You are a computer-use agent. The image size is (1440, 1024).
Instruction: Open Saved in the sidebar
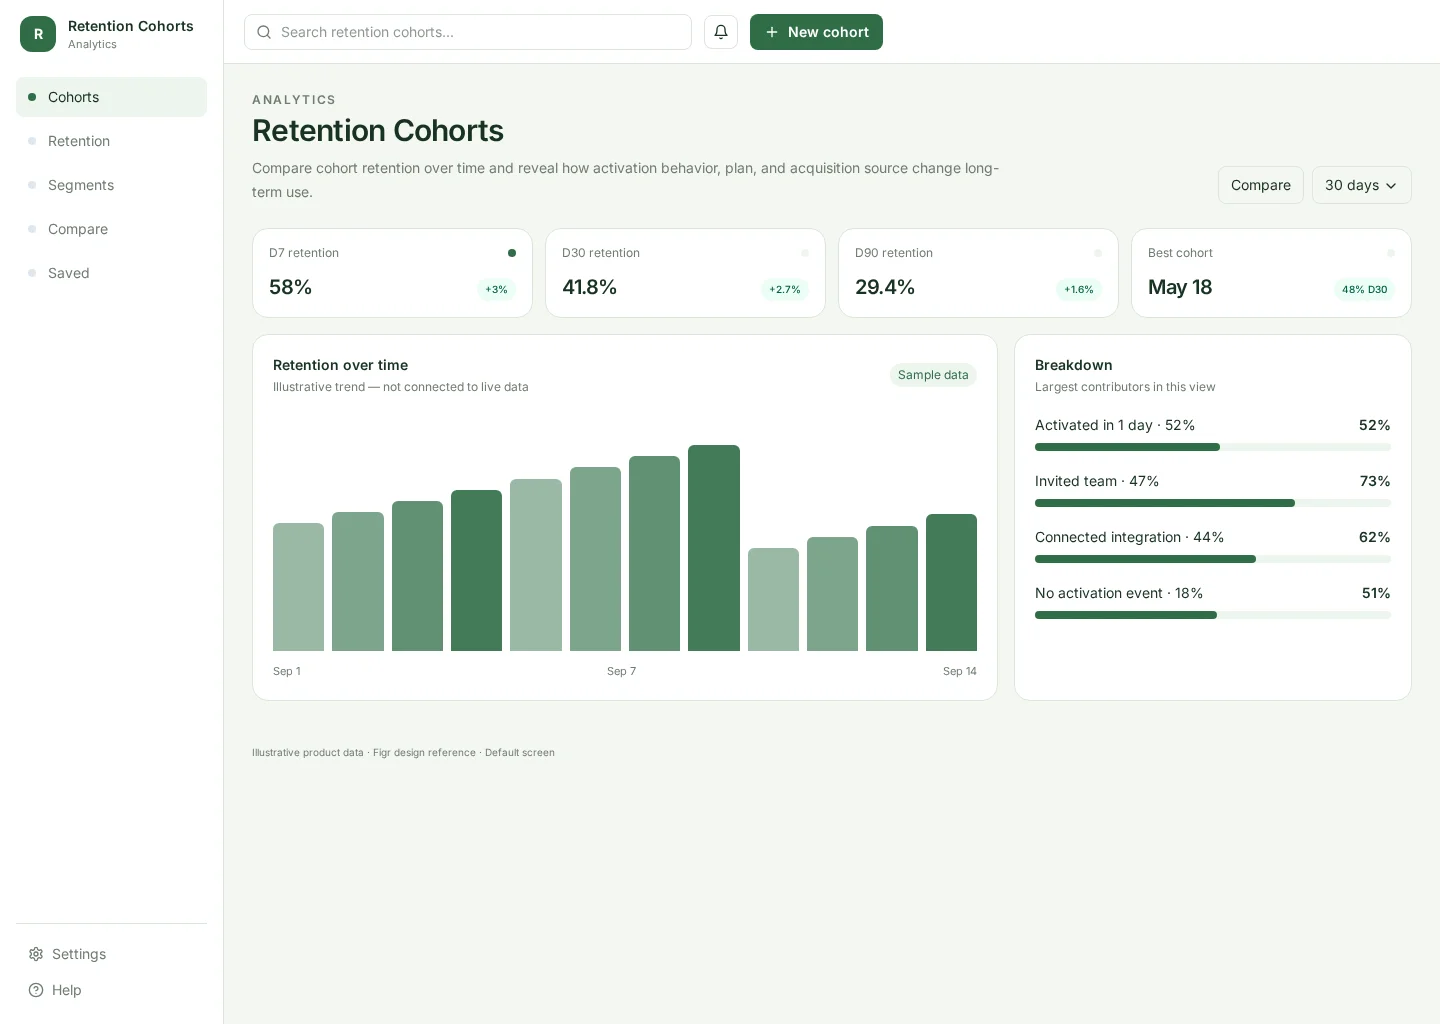(111, 273)
